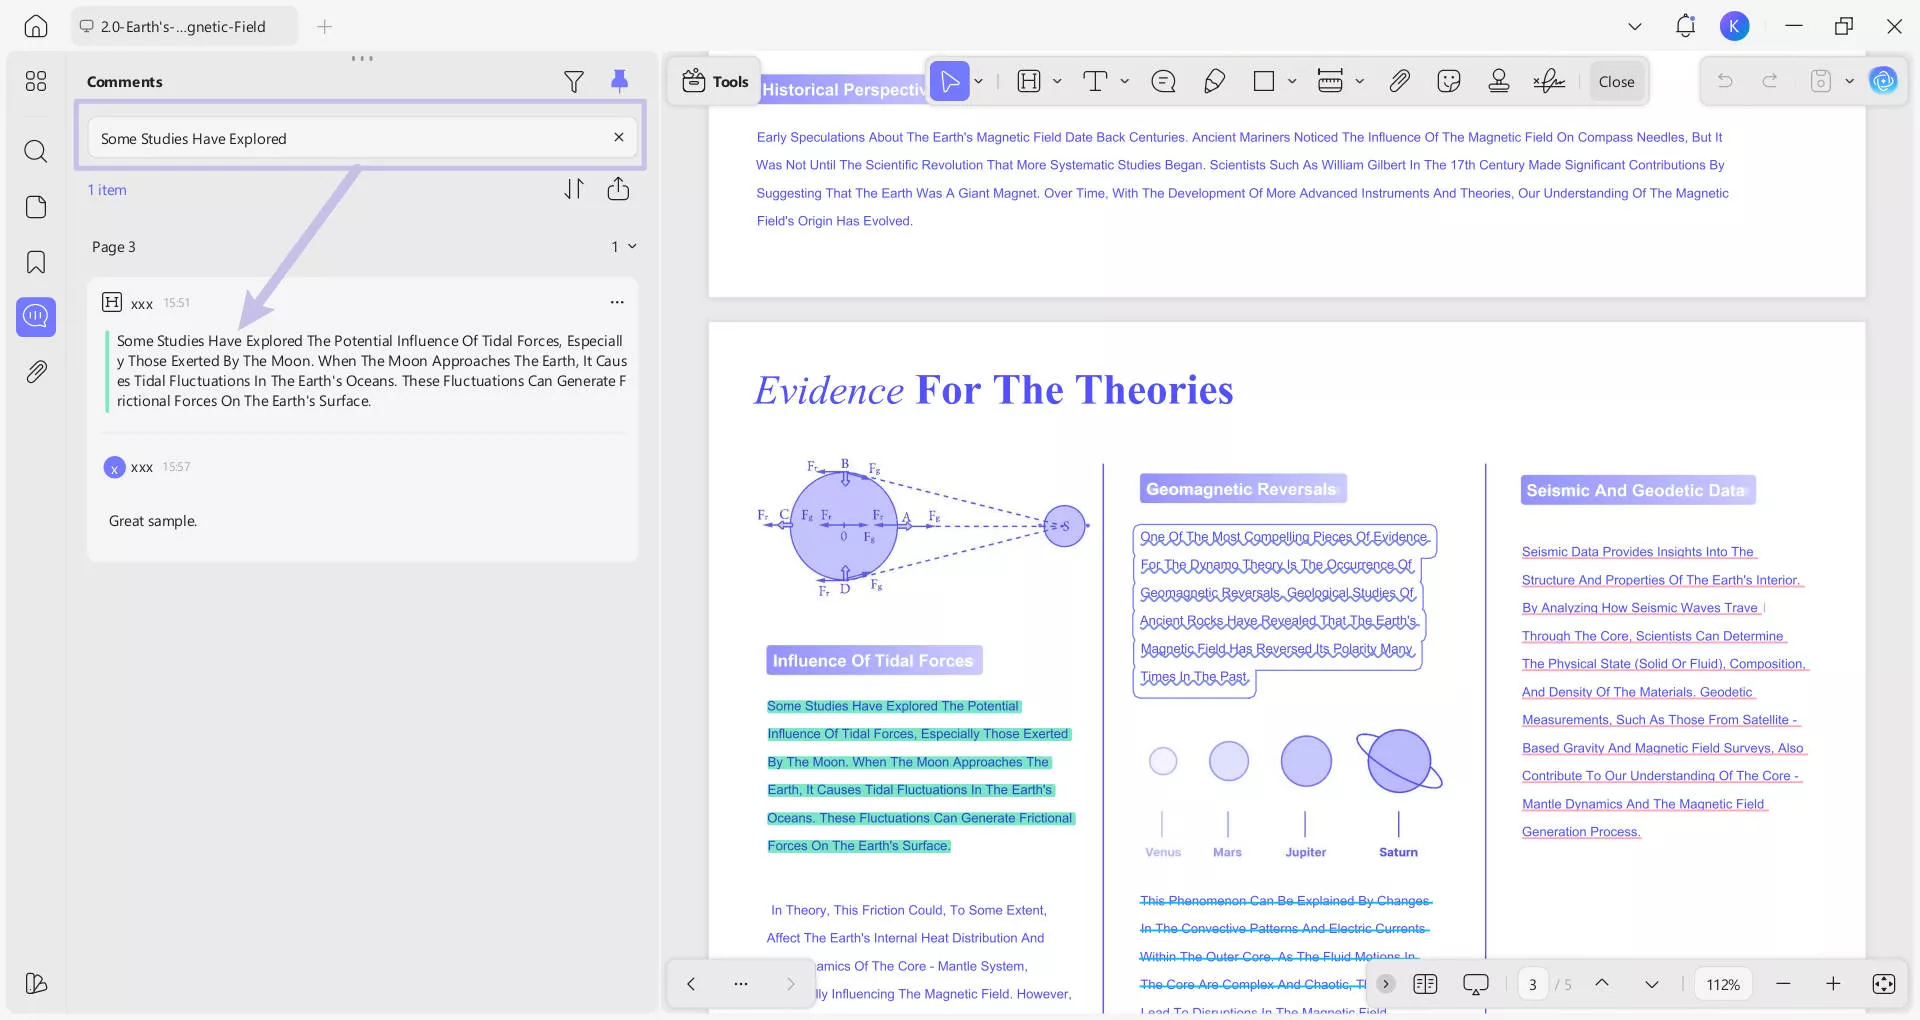The image size is (1920, 1020).
Task: Toggle the pin for Comments panel
Action: pos(619,82)
